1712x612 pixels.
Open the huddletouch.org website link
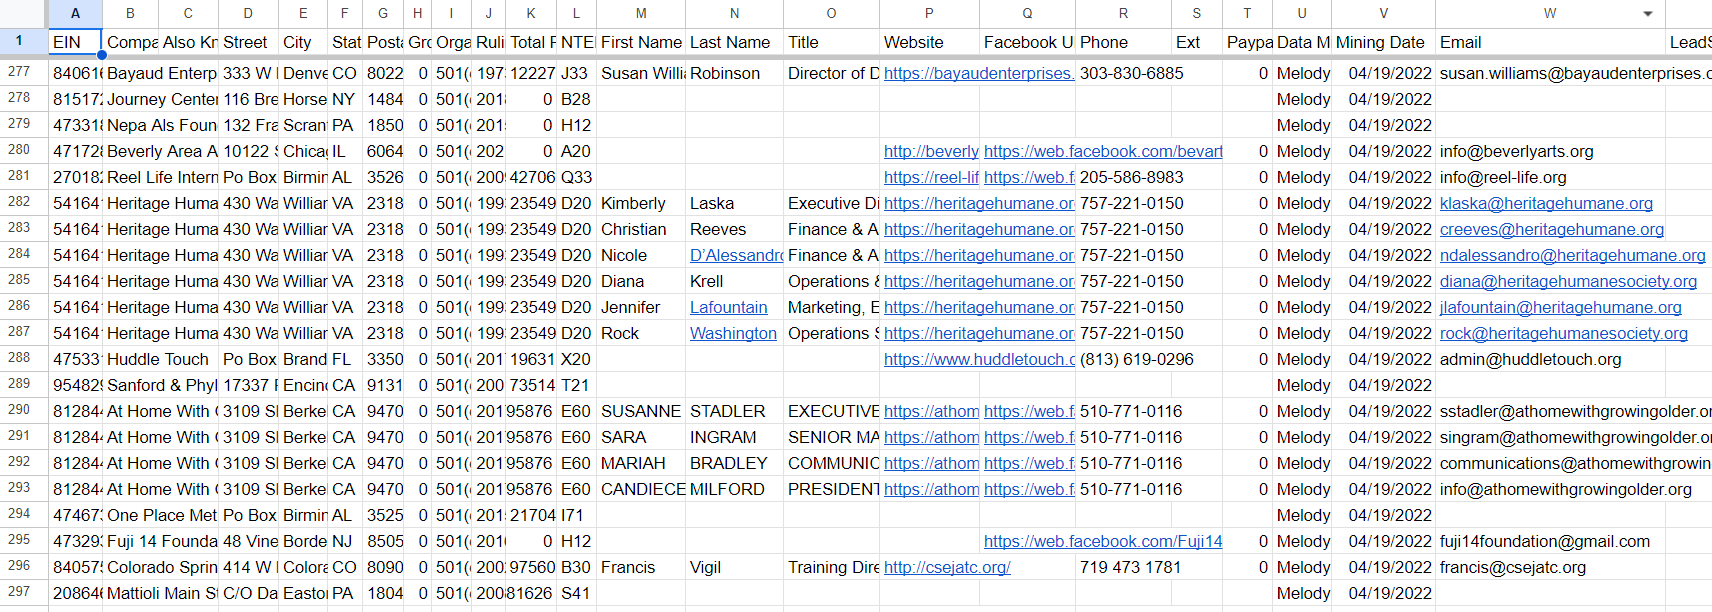coord(979,360)
